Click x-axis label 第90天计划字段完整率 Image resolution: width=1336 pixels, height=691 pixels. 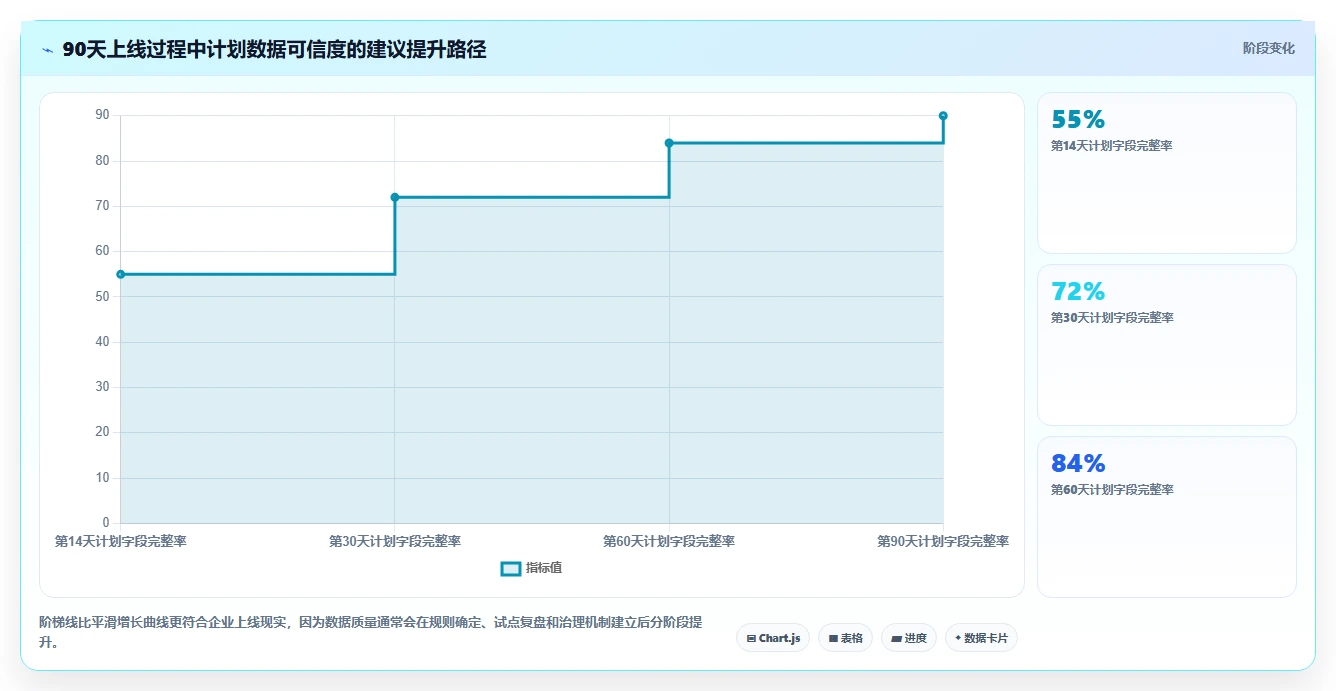click(943, 541)
